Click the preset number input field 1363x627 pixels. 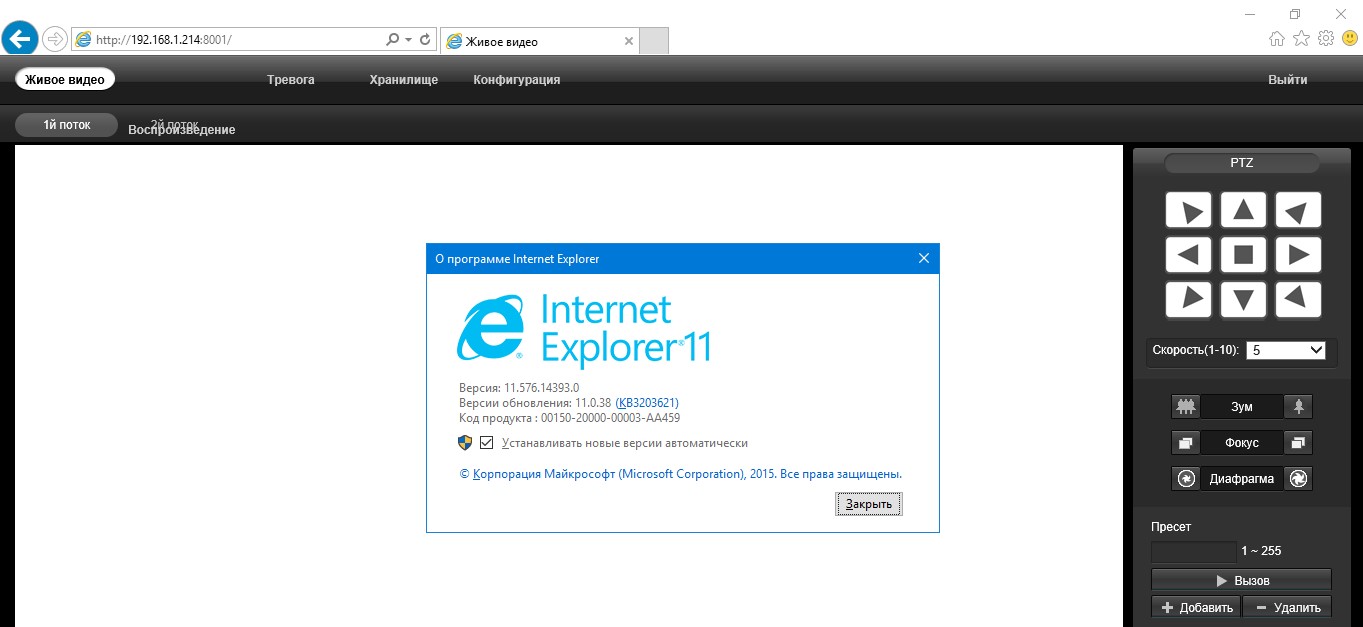pos(1193,551)
